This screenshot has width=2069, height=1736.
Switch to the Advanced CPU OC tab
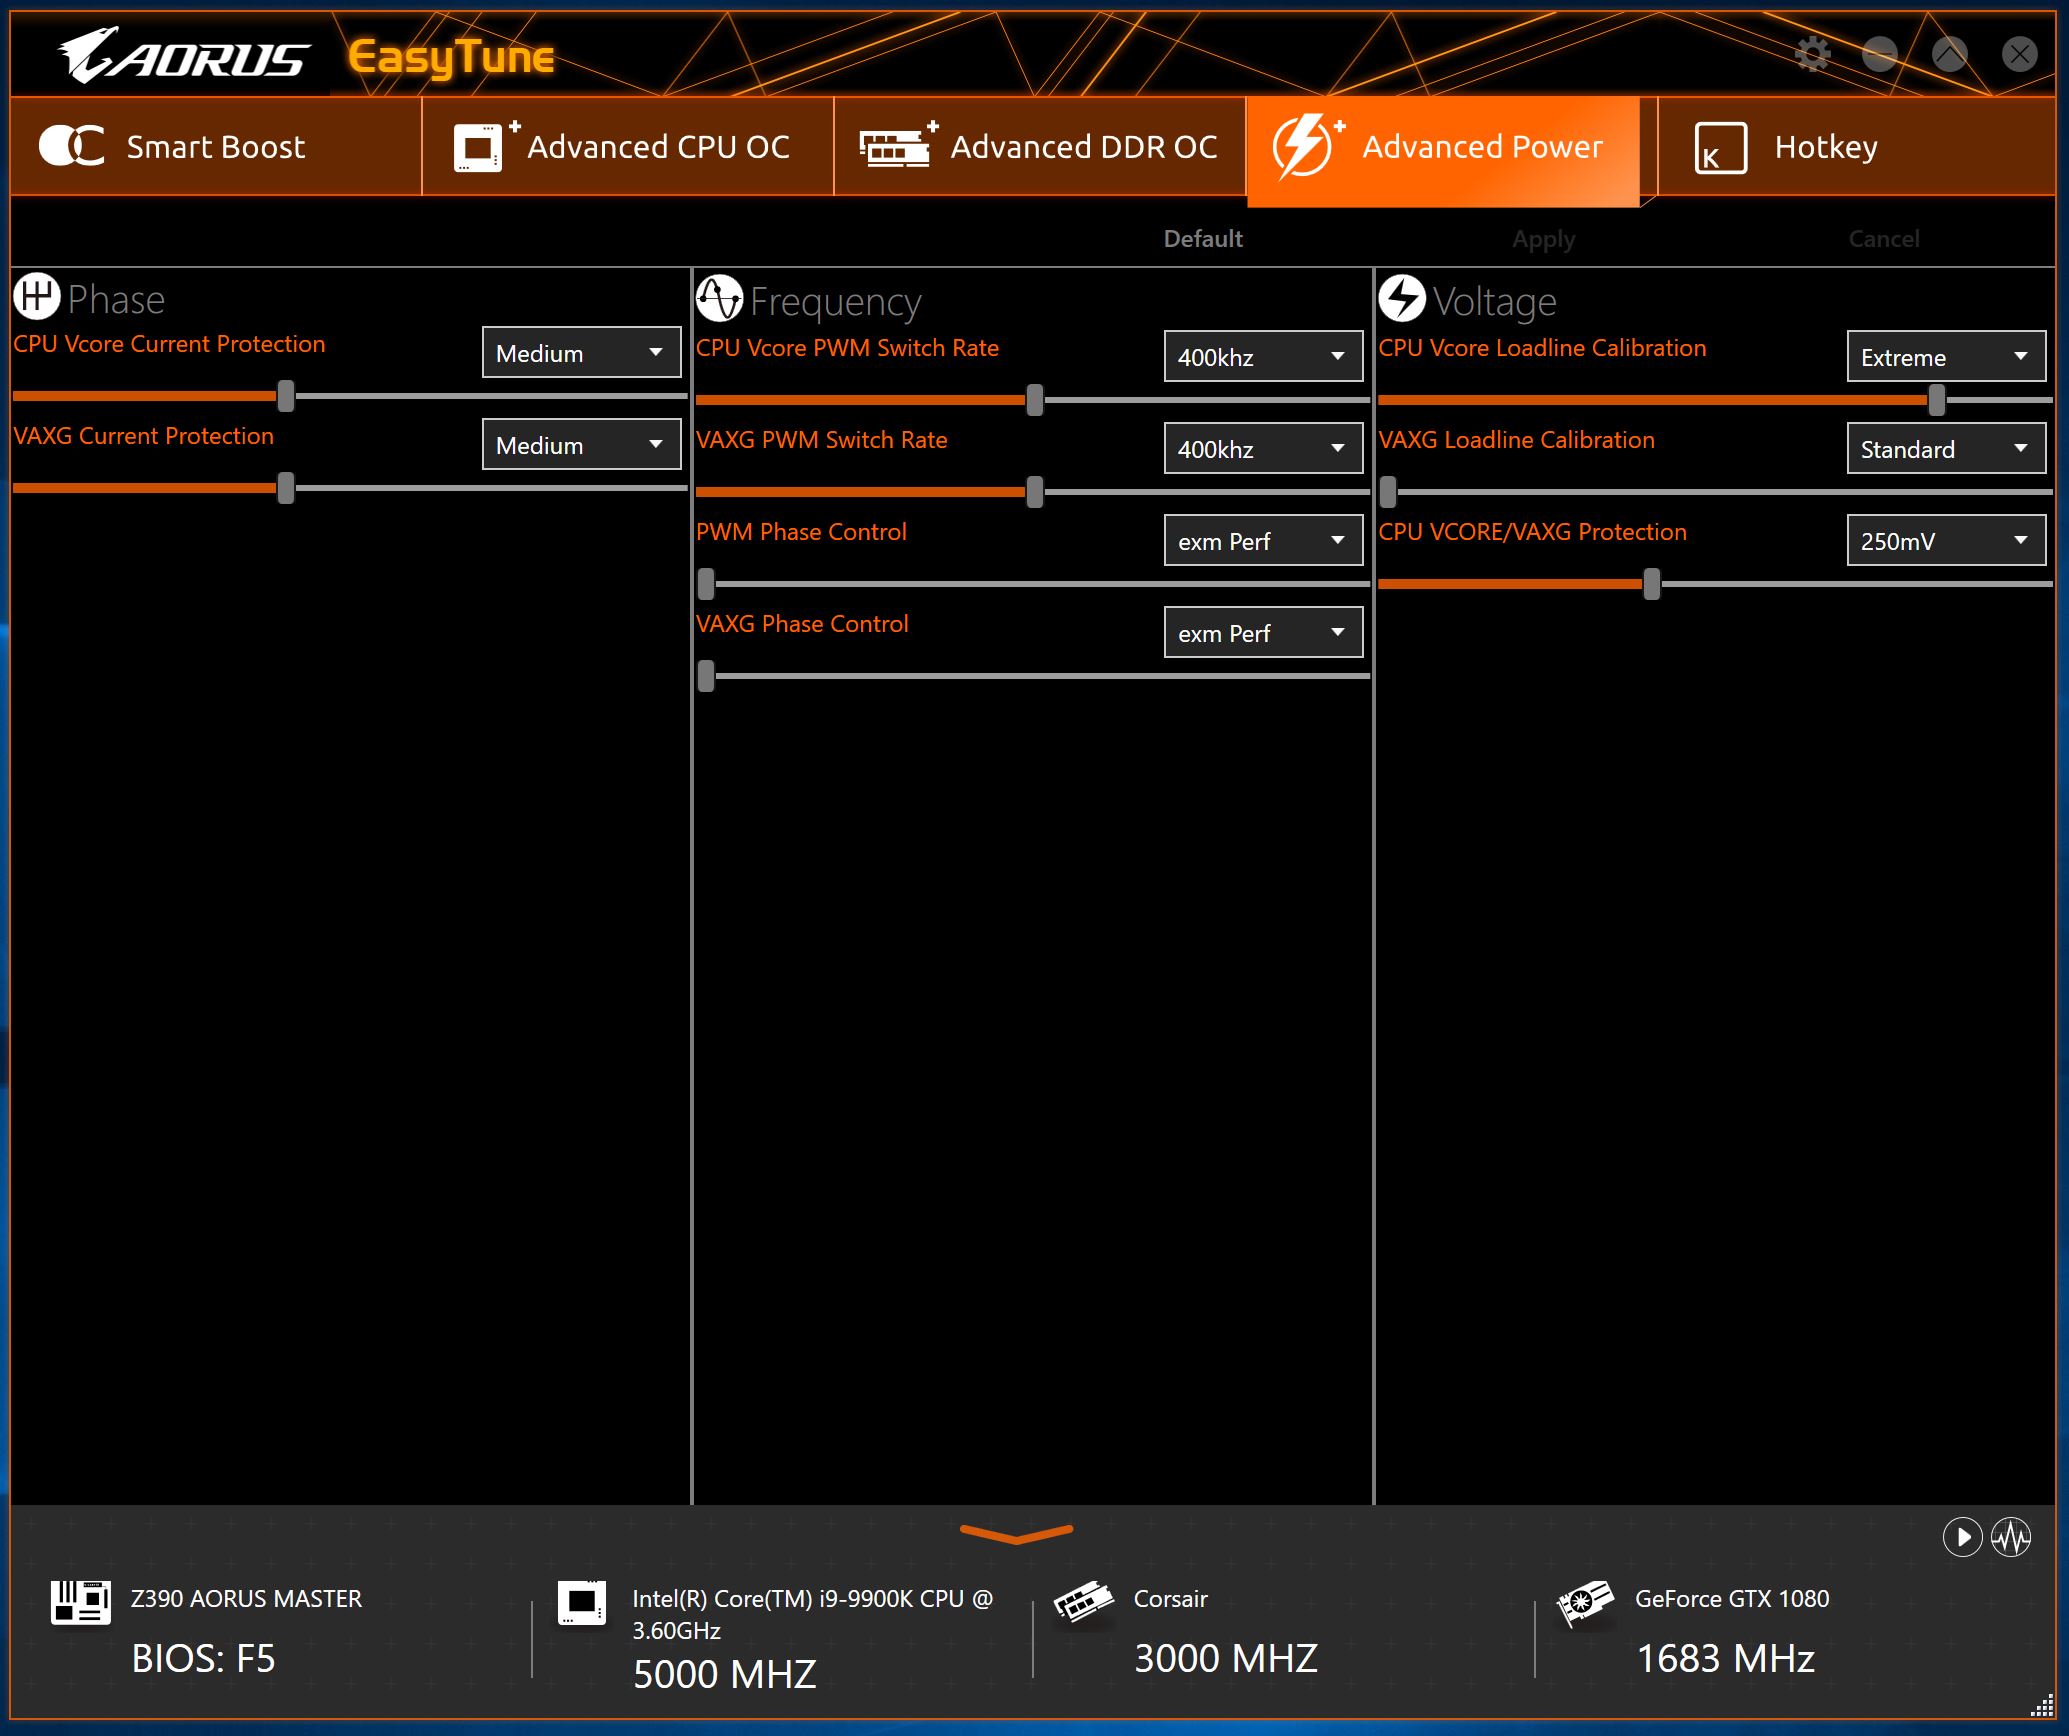628,146
